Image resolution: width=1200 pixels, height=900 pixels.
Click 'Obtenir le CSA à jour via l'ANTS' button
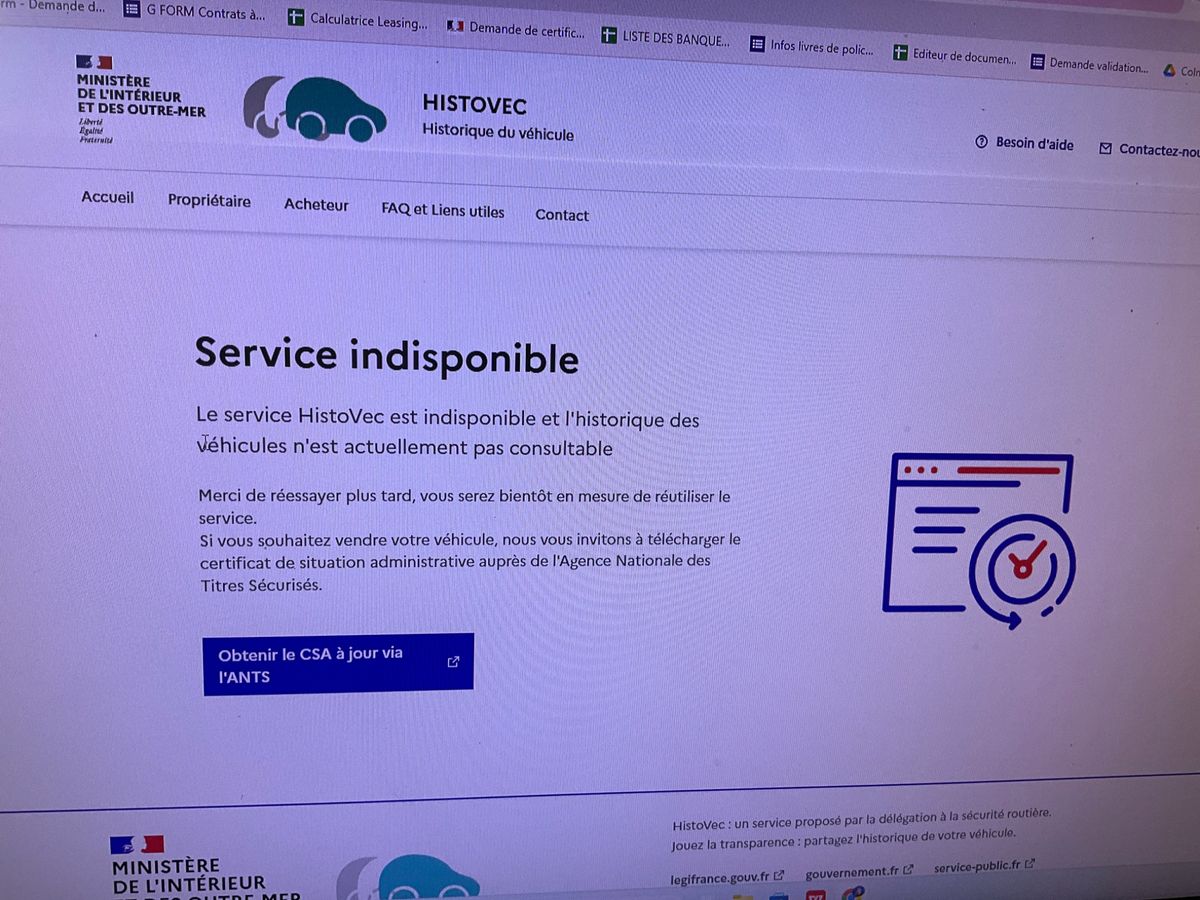click(x=338, y=664)
